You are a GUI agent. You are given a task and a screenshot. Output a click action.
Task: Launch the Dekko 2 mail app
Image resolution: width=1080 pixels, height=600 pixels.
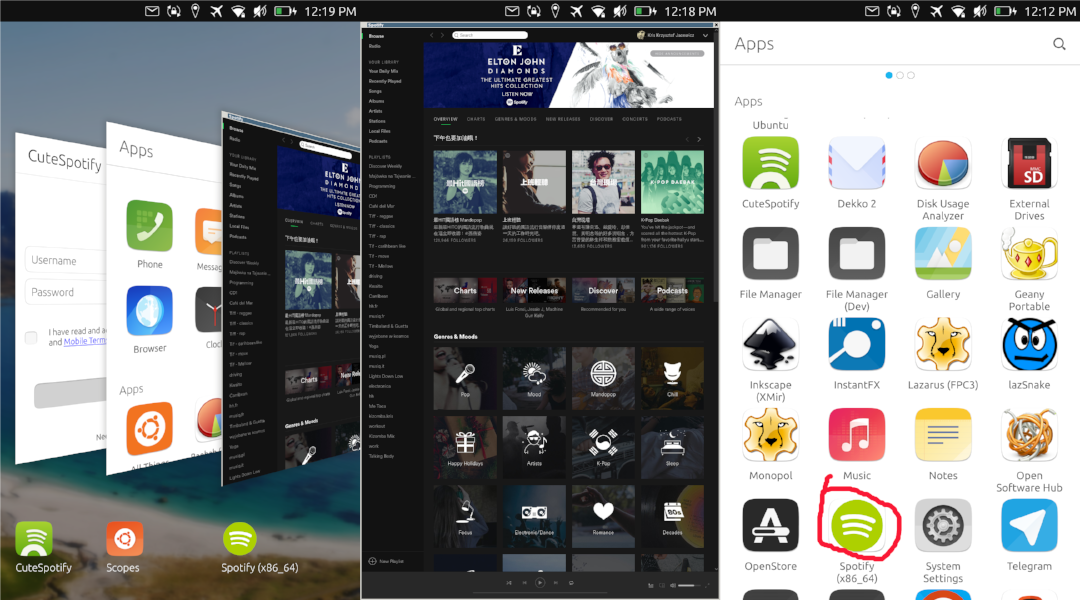(x=857, y=163)
